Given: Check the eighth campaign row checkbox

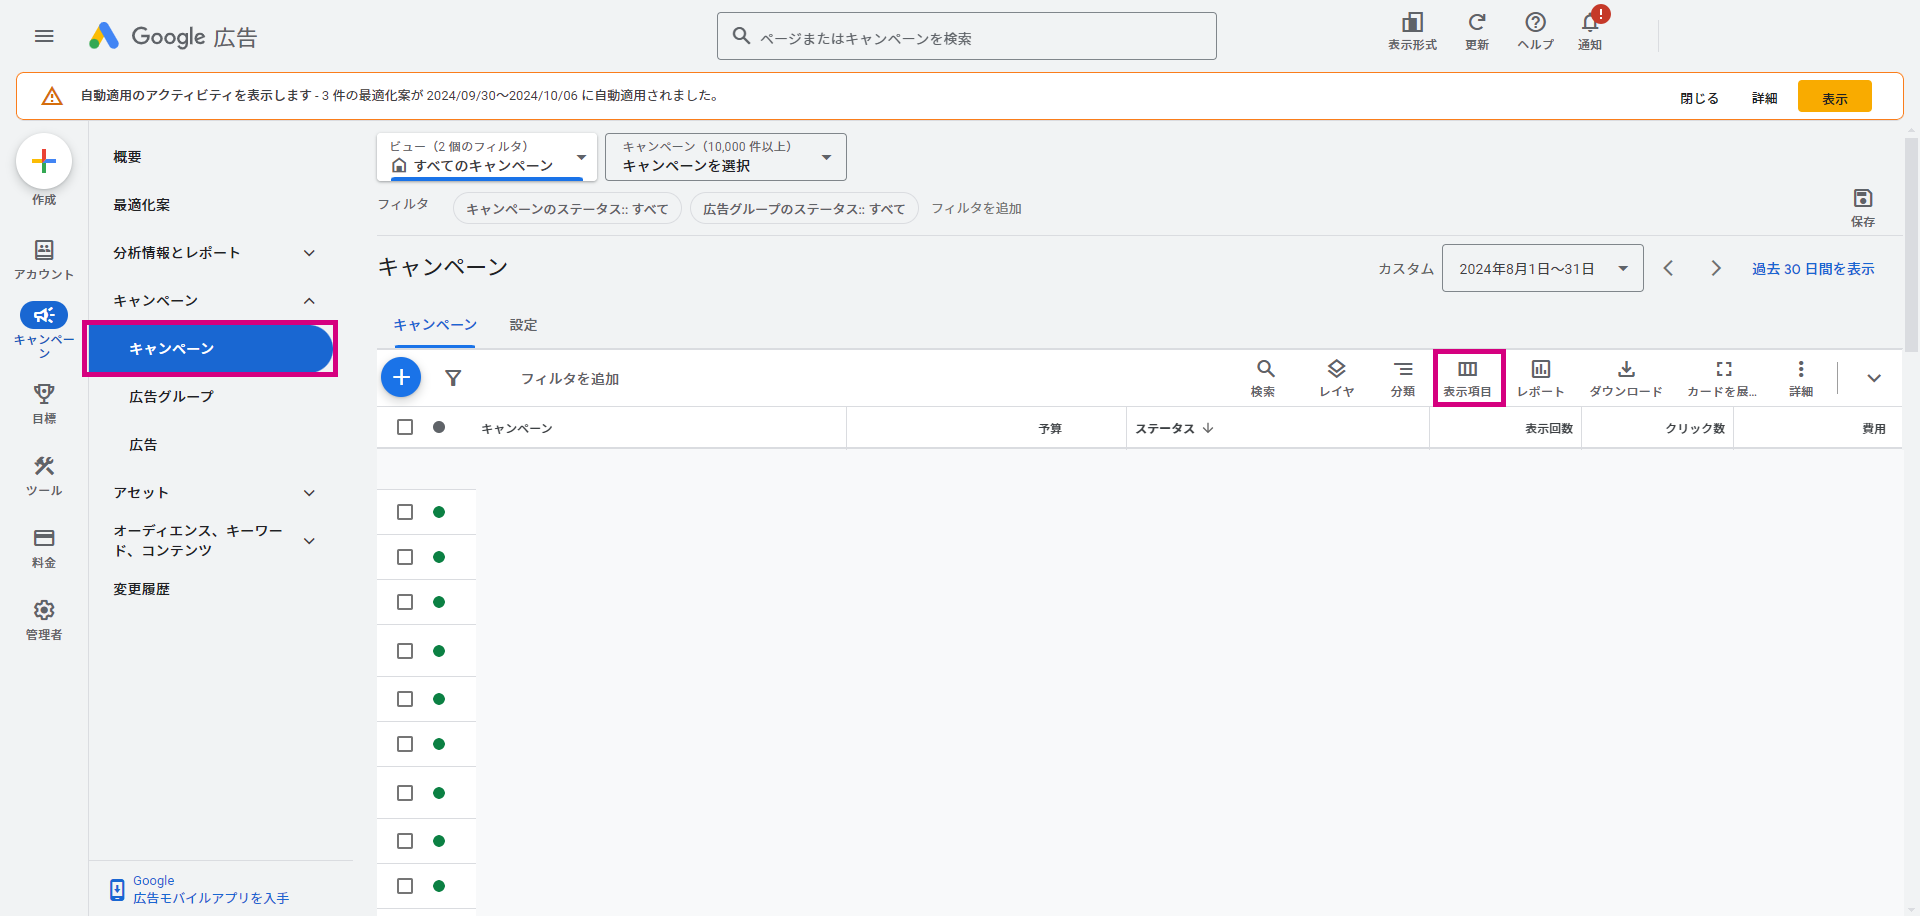Looking at the screenshot, I should point(405,841).
